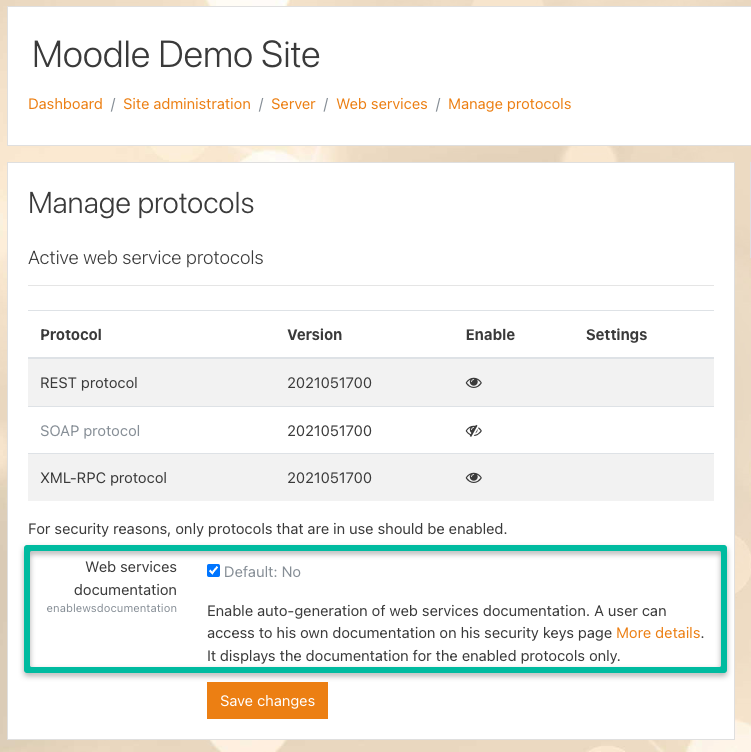This screenshot has width=751, height=752.
Task: Click the Enable column header
Action: [490, 335]
